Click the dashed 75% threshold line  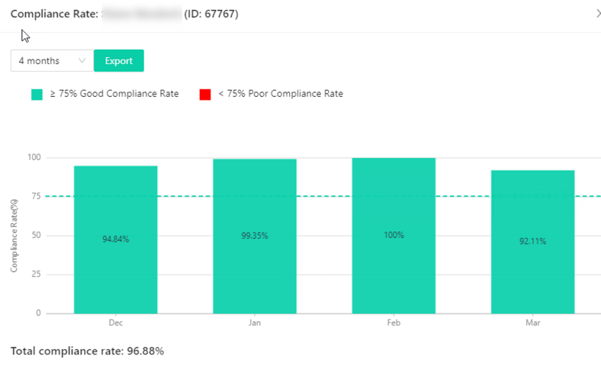coord(324,196)
